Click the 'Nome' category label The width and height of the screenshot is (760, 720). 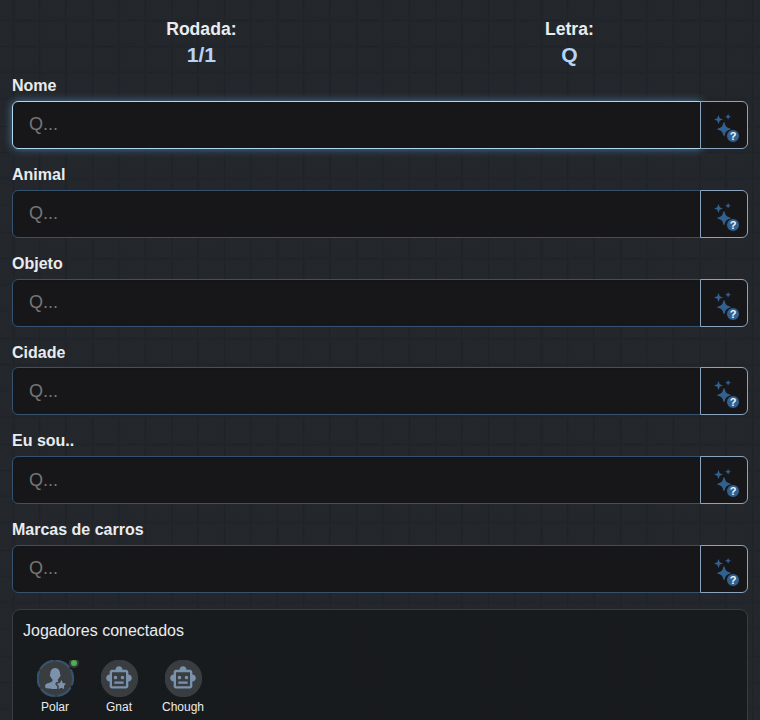(34, 85)
